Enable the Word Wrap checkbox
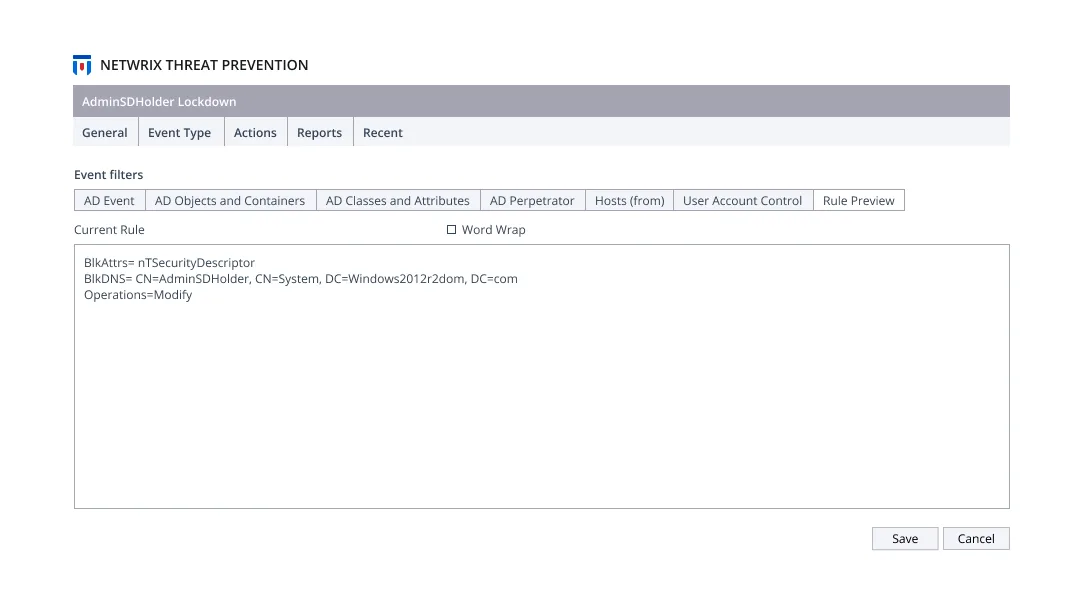Image resolution: width=1080 pixels, height=608 pixels. [x=451, y=229]
